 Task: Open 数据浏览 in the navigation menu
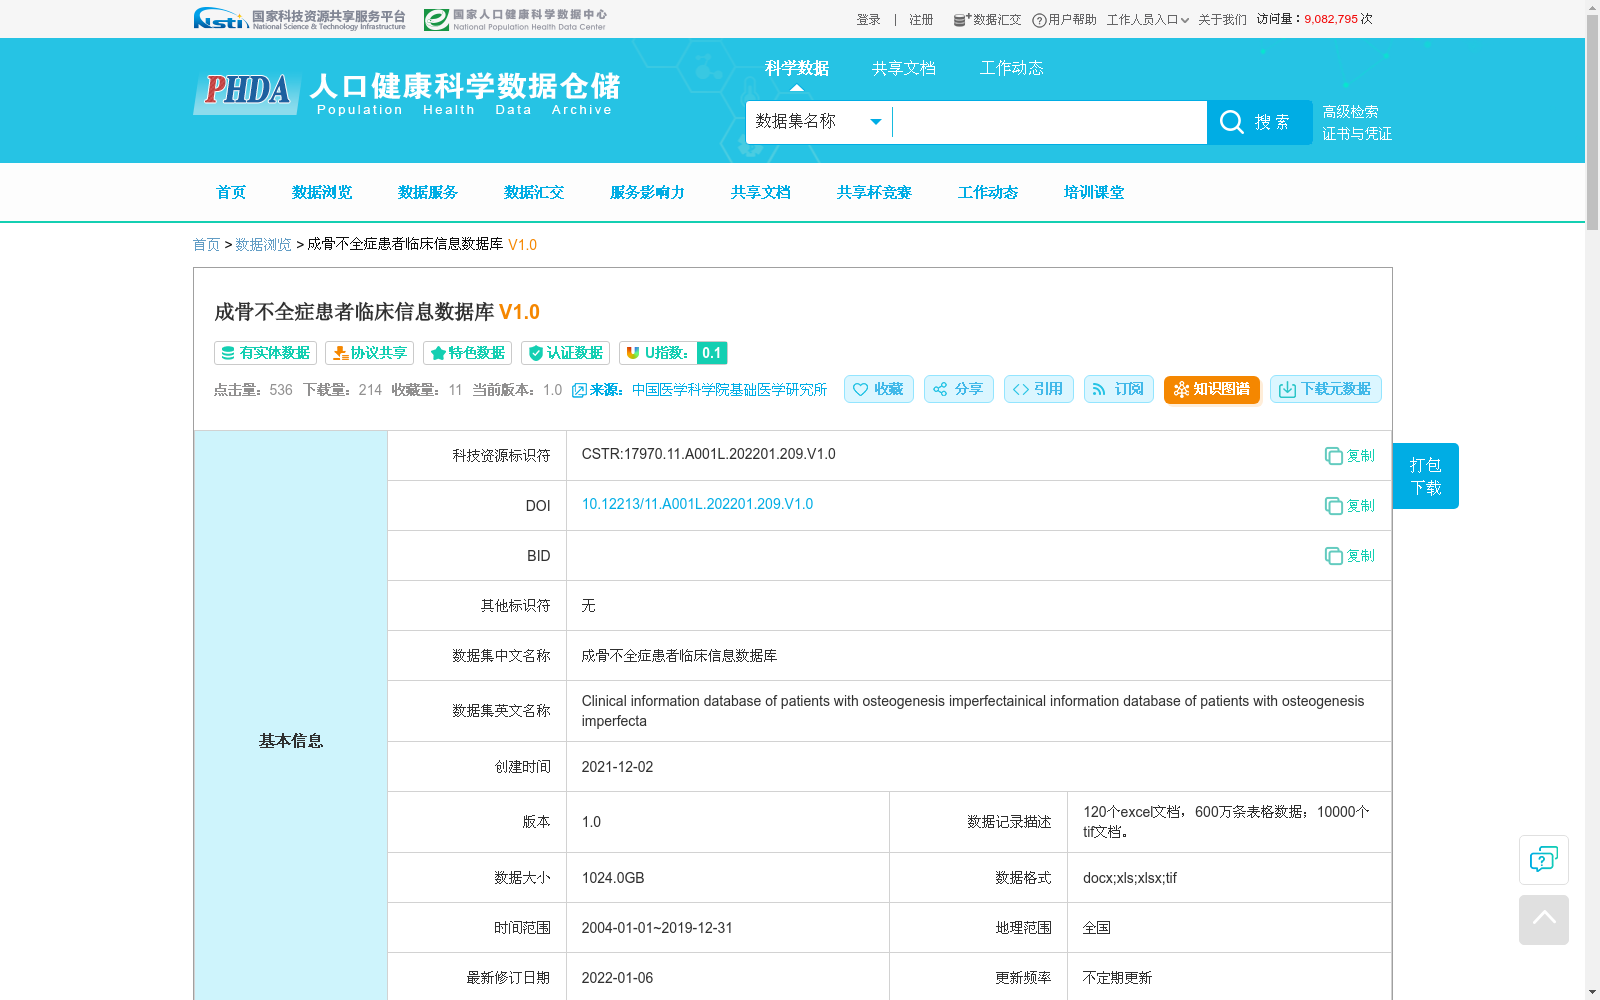click(x=321, y=192)
